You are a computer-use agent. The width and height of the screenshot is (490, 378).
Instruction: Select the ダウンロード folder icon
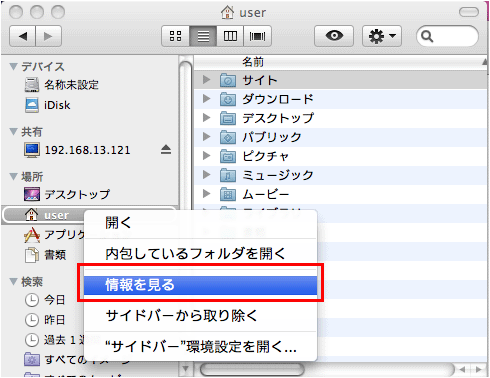[228, 99]
